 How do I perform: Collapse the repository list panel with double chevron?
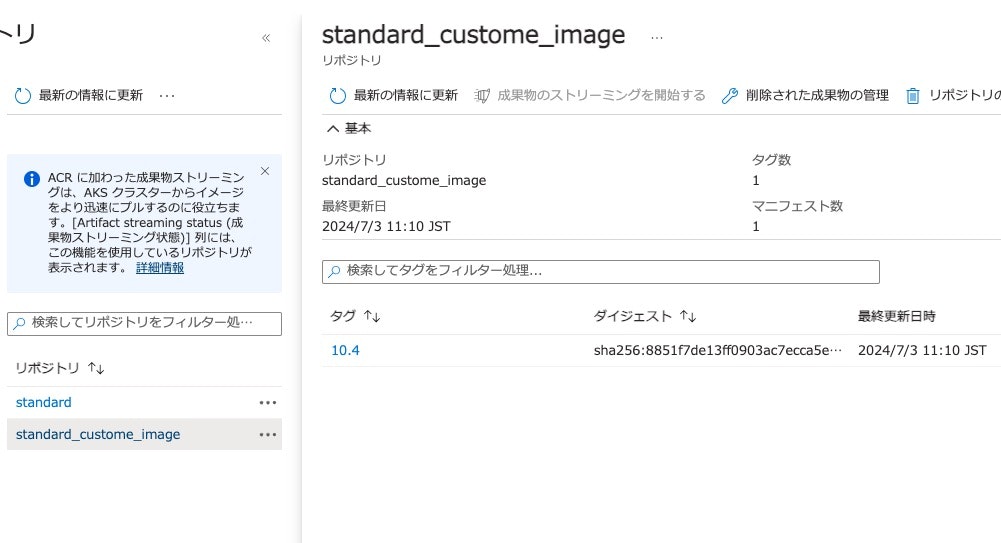click(x=266, y=38)
